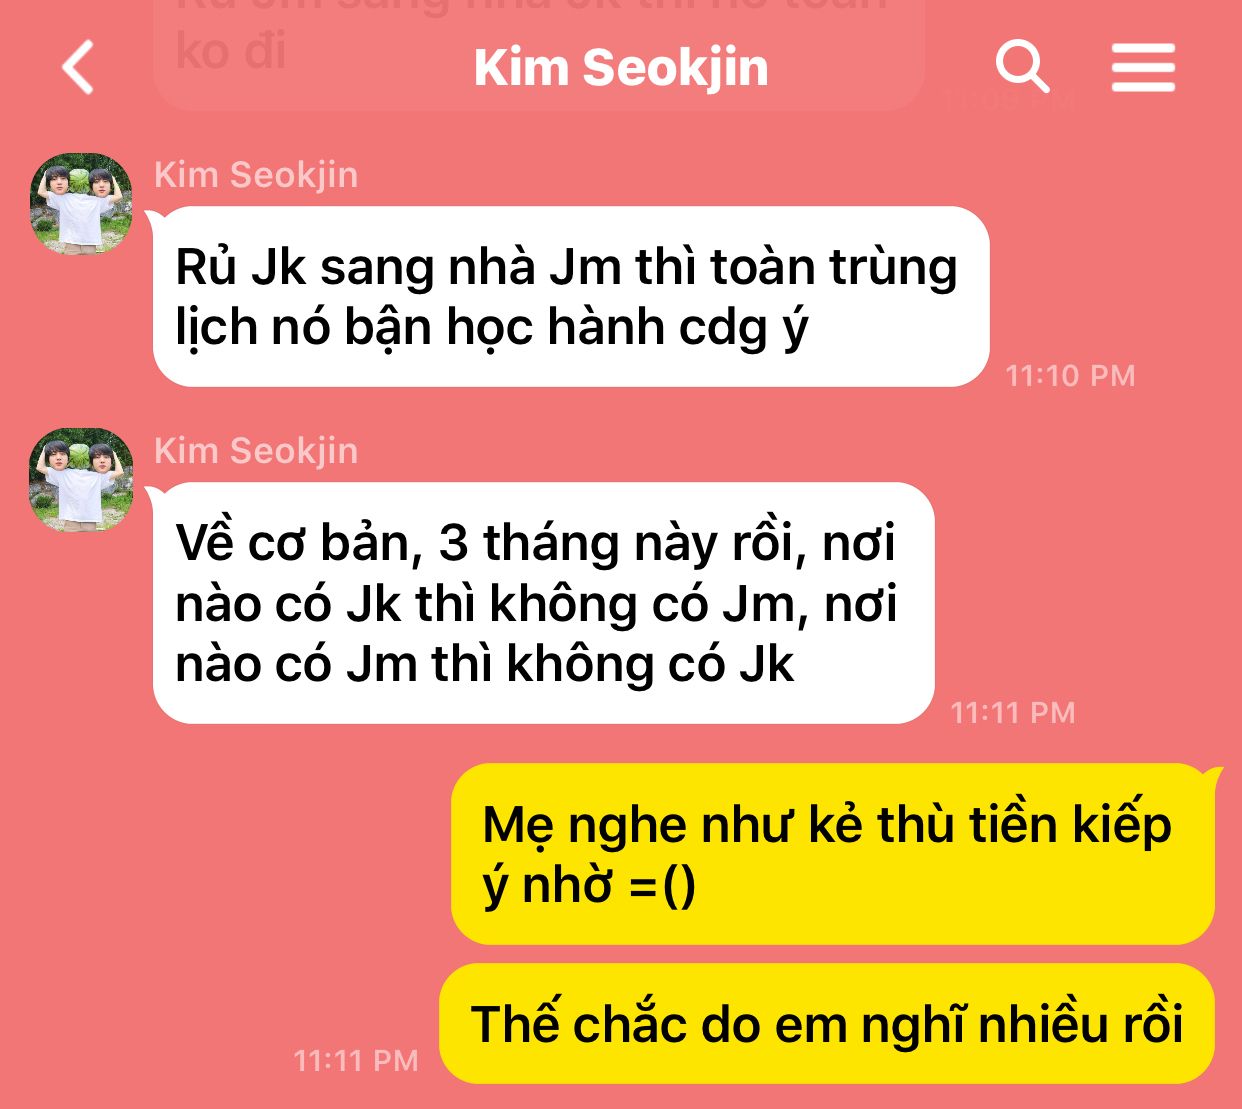Image resolution: width=1242 pixels, height=1109 pixels.
Task: Tap 11:11 PM timestamp beside yellow bubble
Action: (356, 1061)
